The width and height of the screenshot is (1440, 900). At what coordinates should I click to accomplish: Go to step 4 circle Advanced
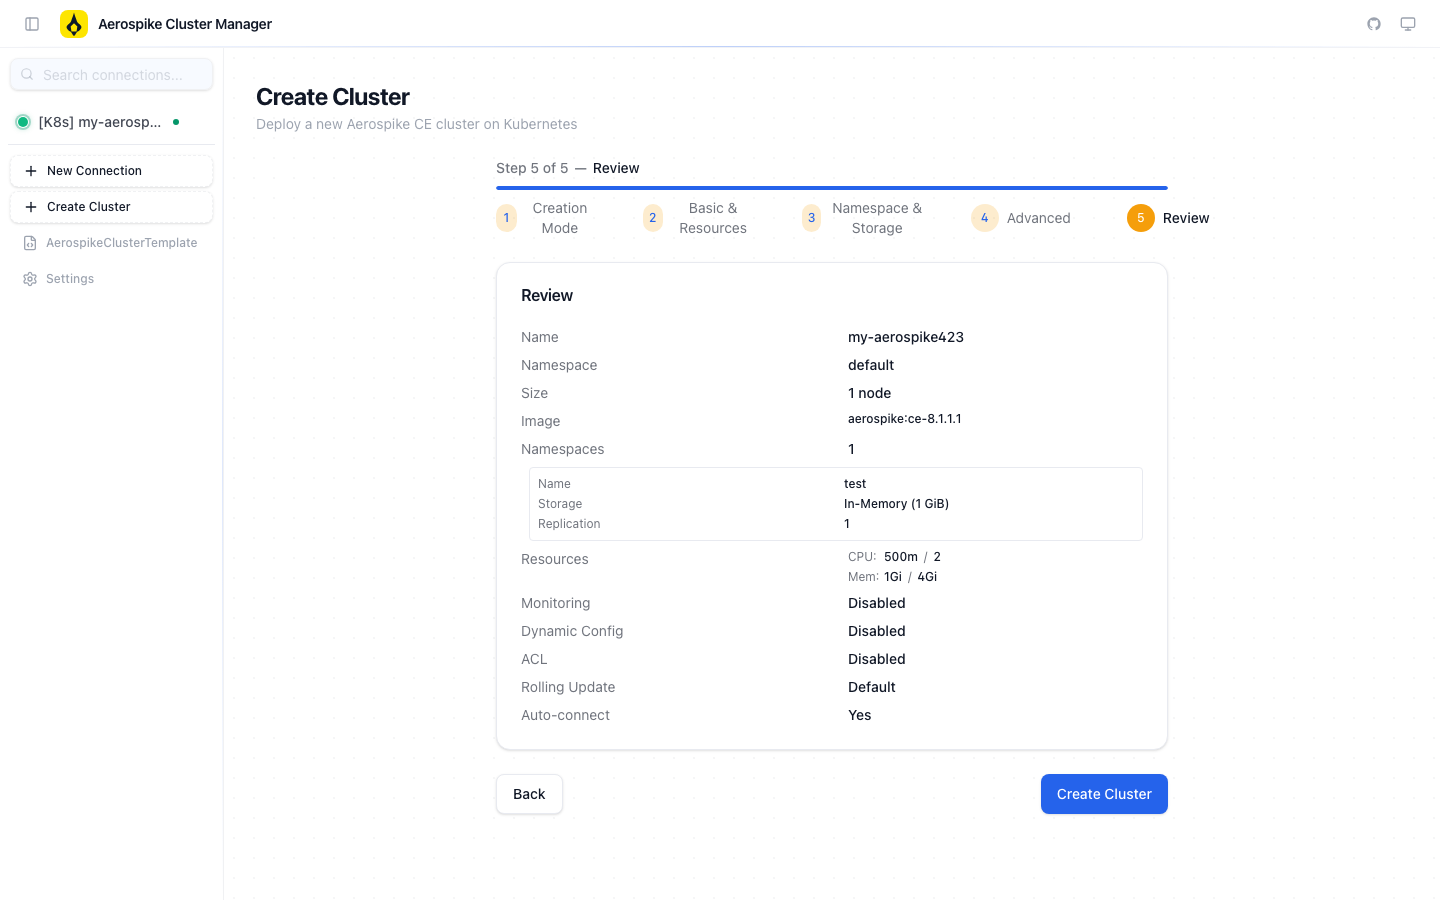point(985,218)
